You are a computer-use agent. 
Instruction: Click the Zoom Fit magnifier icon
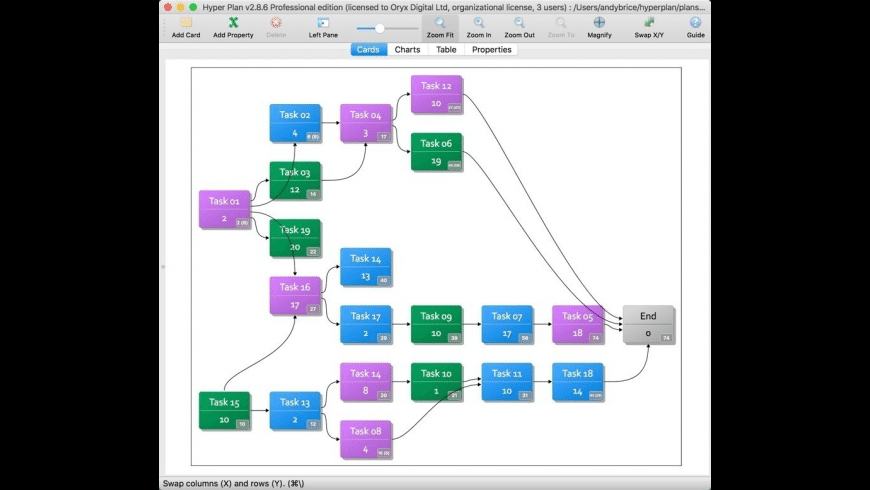coord(440,23)
